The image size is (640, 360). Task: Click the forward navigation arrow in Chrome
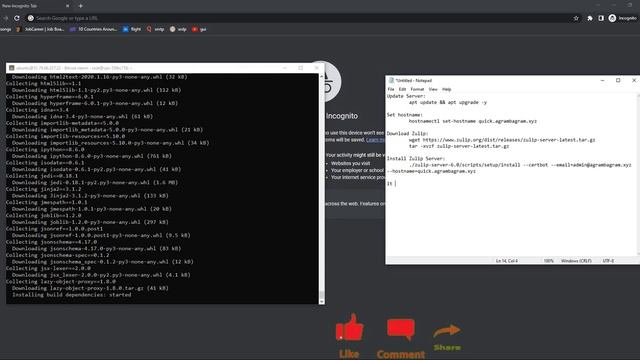click(x=5, y=18)
